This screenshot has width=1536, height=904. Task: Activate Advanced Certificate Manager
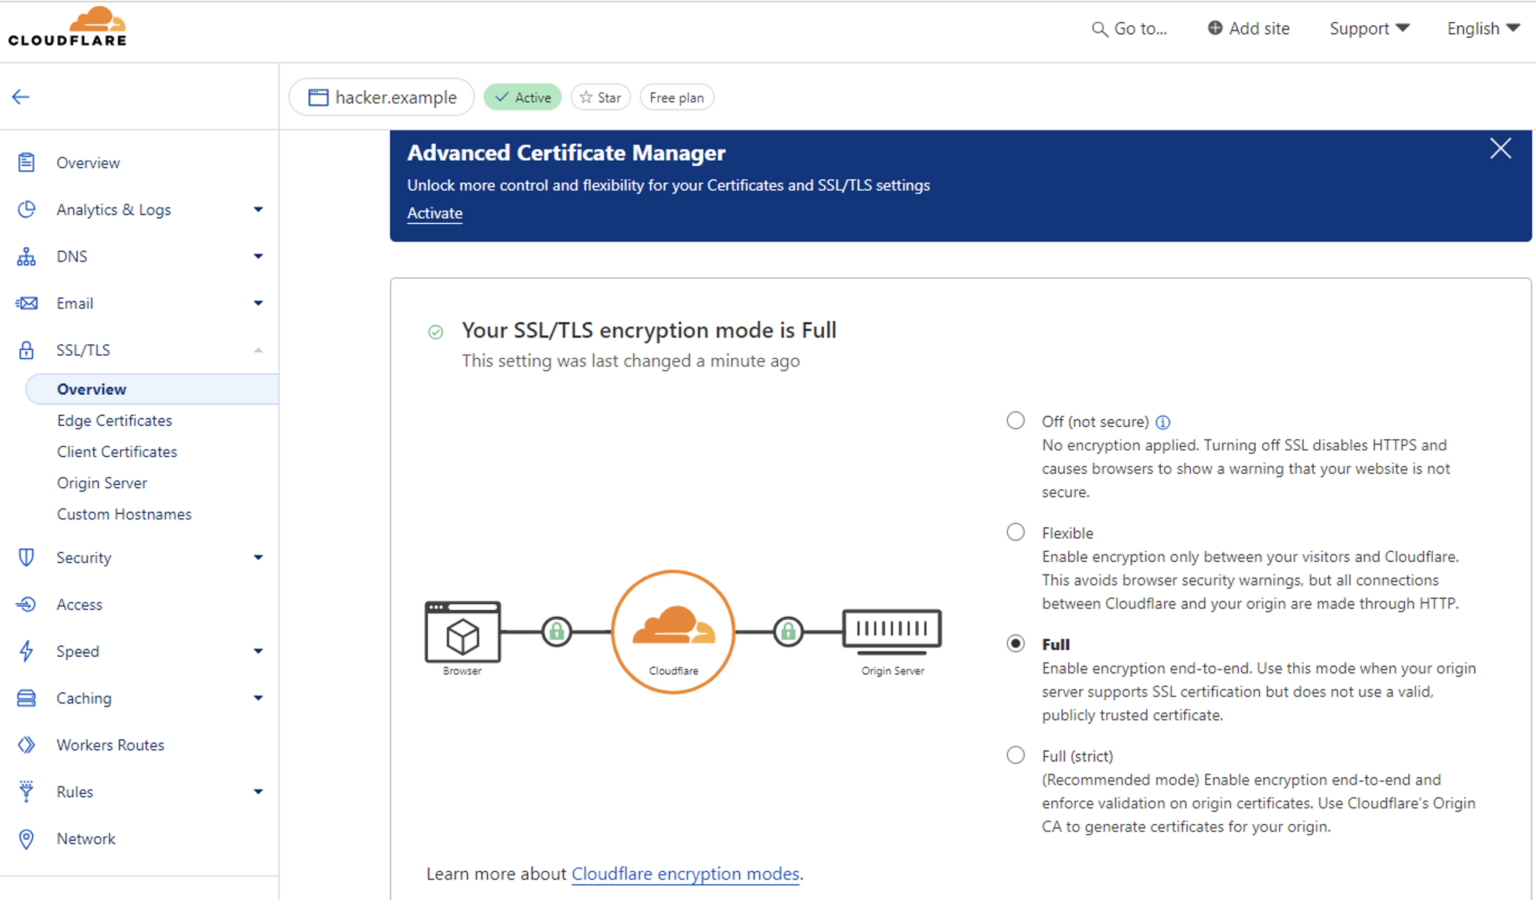(434, 213)
